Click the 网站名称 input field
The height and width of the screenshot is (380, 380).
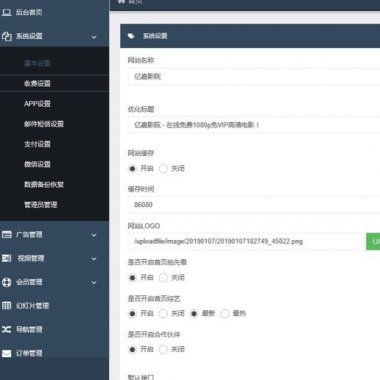[x=254, y=77]
